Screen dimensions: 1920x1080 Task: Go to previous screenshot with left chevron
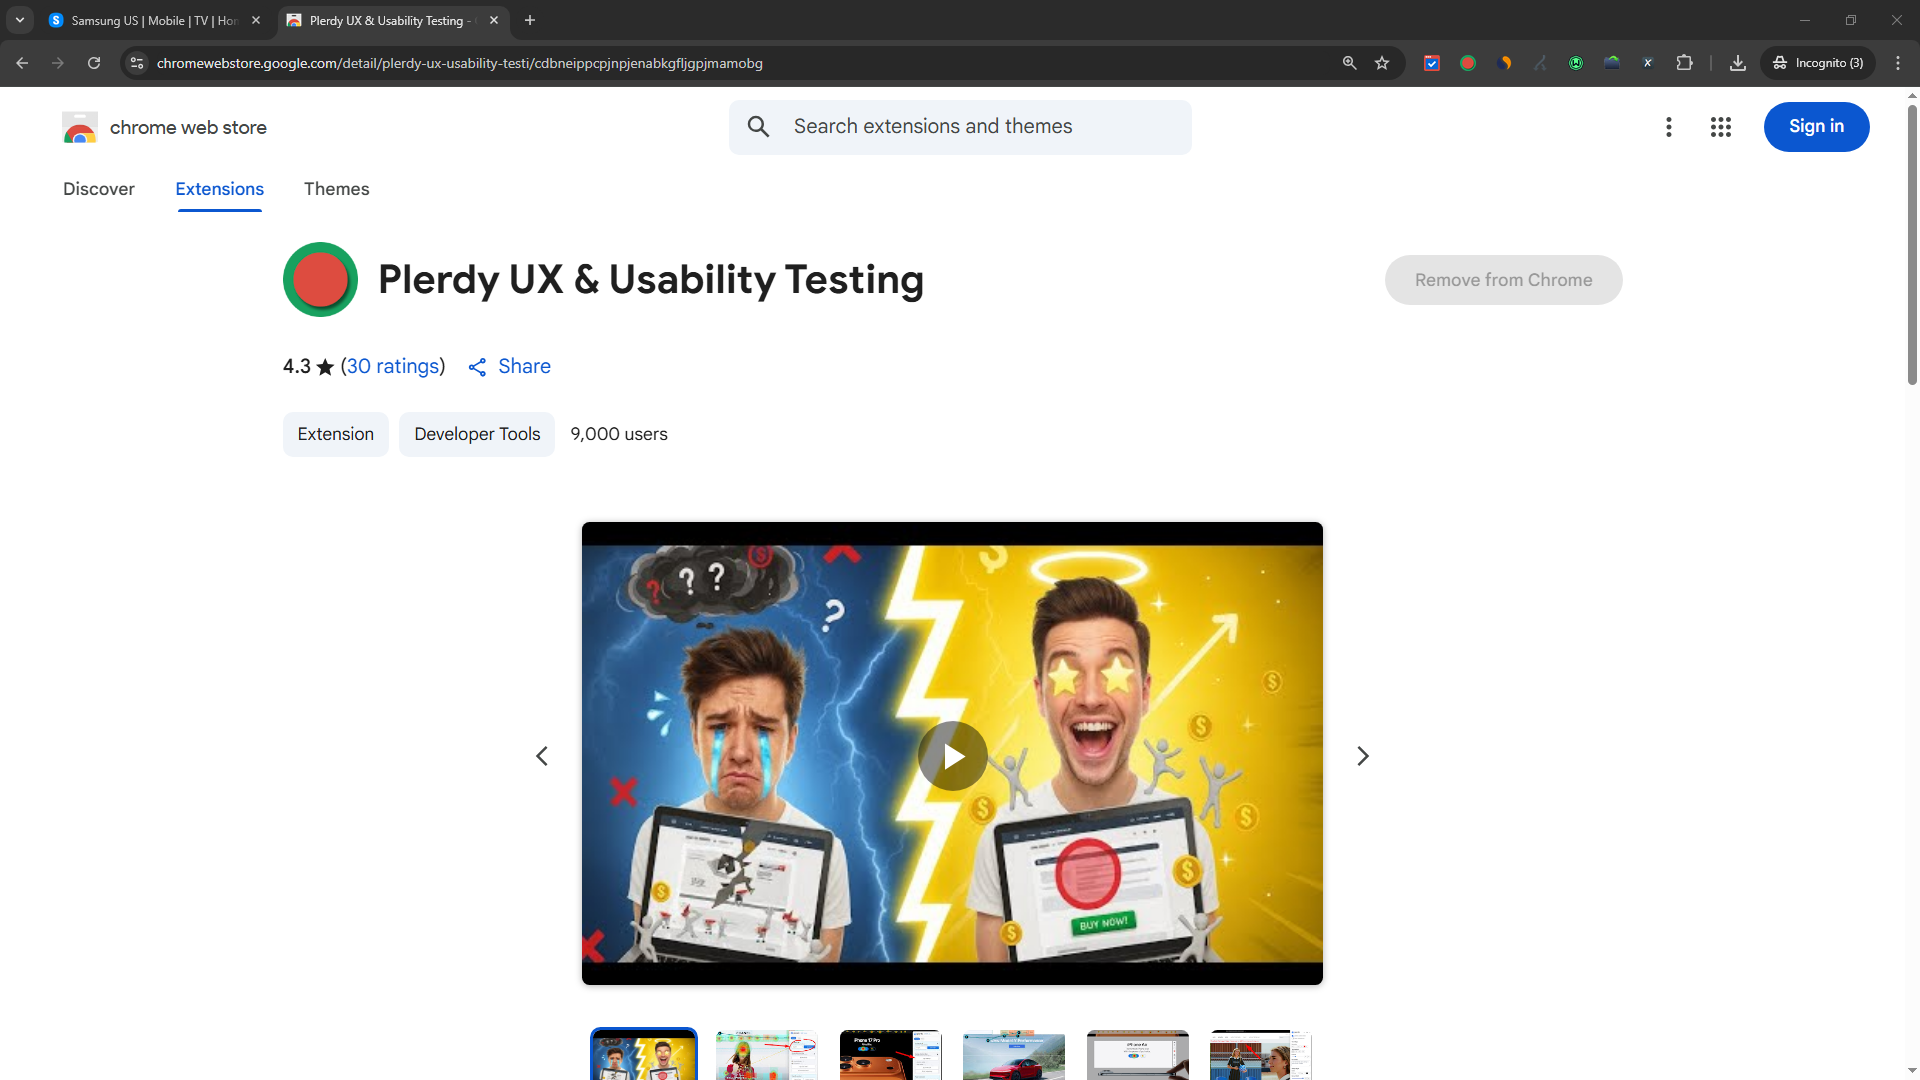coord(542,756)
